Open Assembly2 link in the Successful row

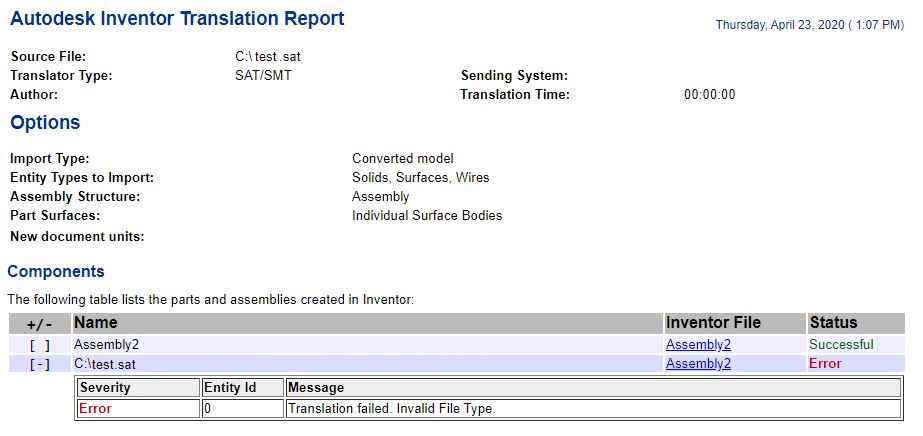point(698,345)
